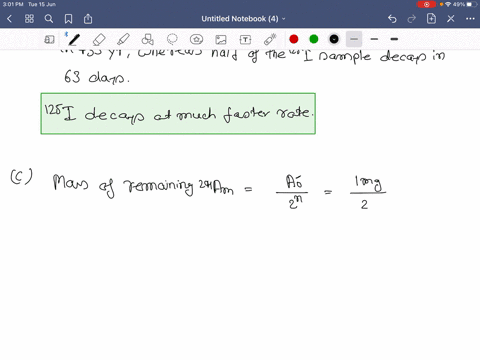Tap the '1mg over 2' fraction
The image size is (480, 360).
(x=367, y=193)
